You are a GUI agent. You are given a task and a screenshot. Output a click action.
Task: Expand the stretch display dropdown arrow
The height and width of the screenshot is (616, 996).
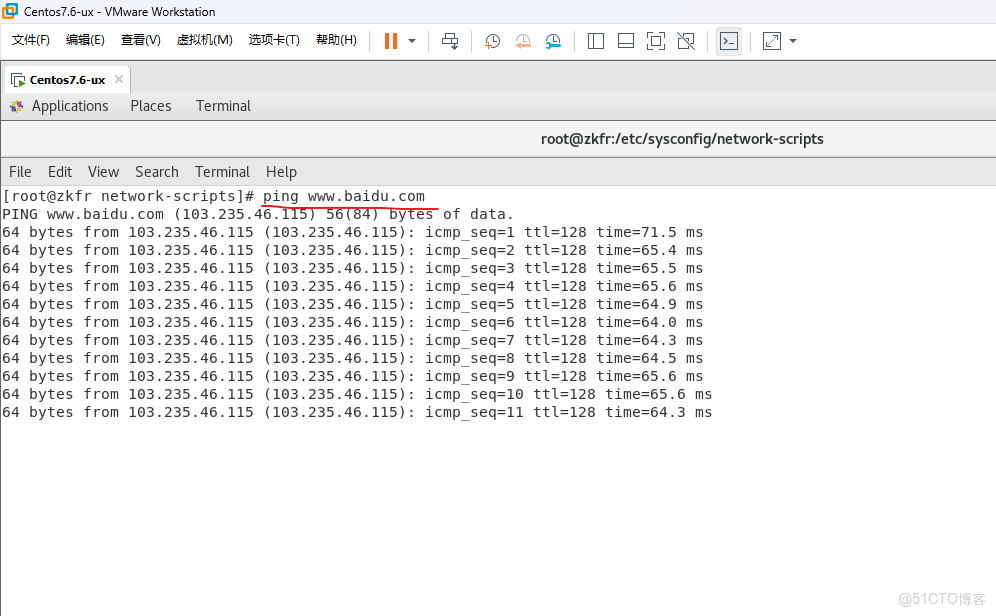click(x=793, y=41)
